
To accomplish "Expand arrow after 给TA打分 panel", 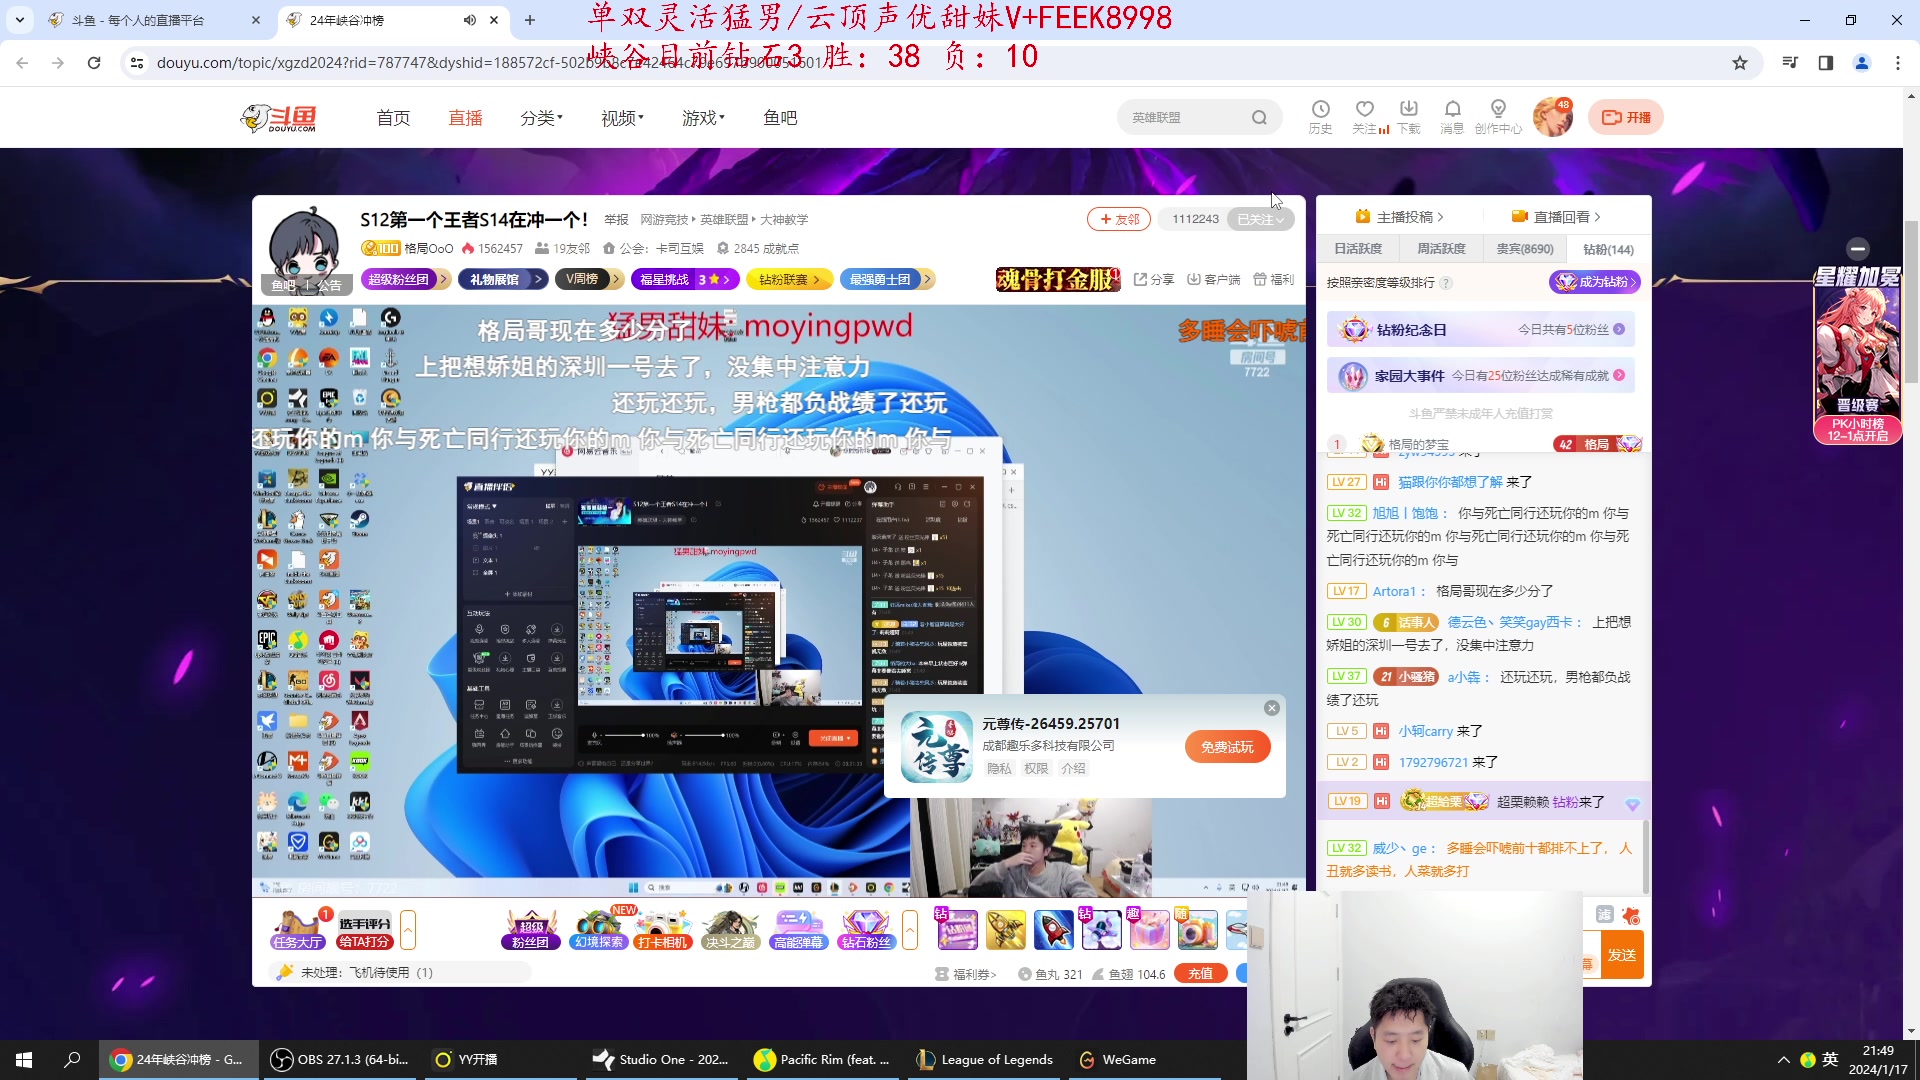I will (x=408, y=930).
